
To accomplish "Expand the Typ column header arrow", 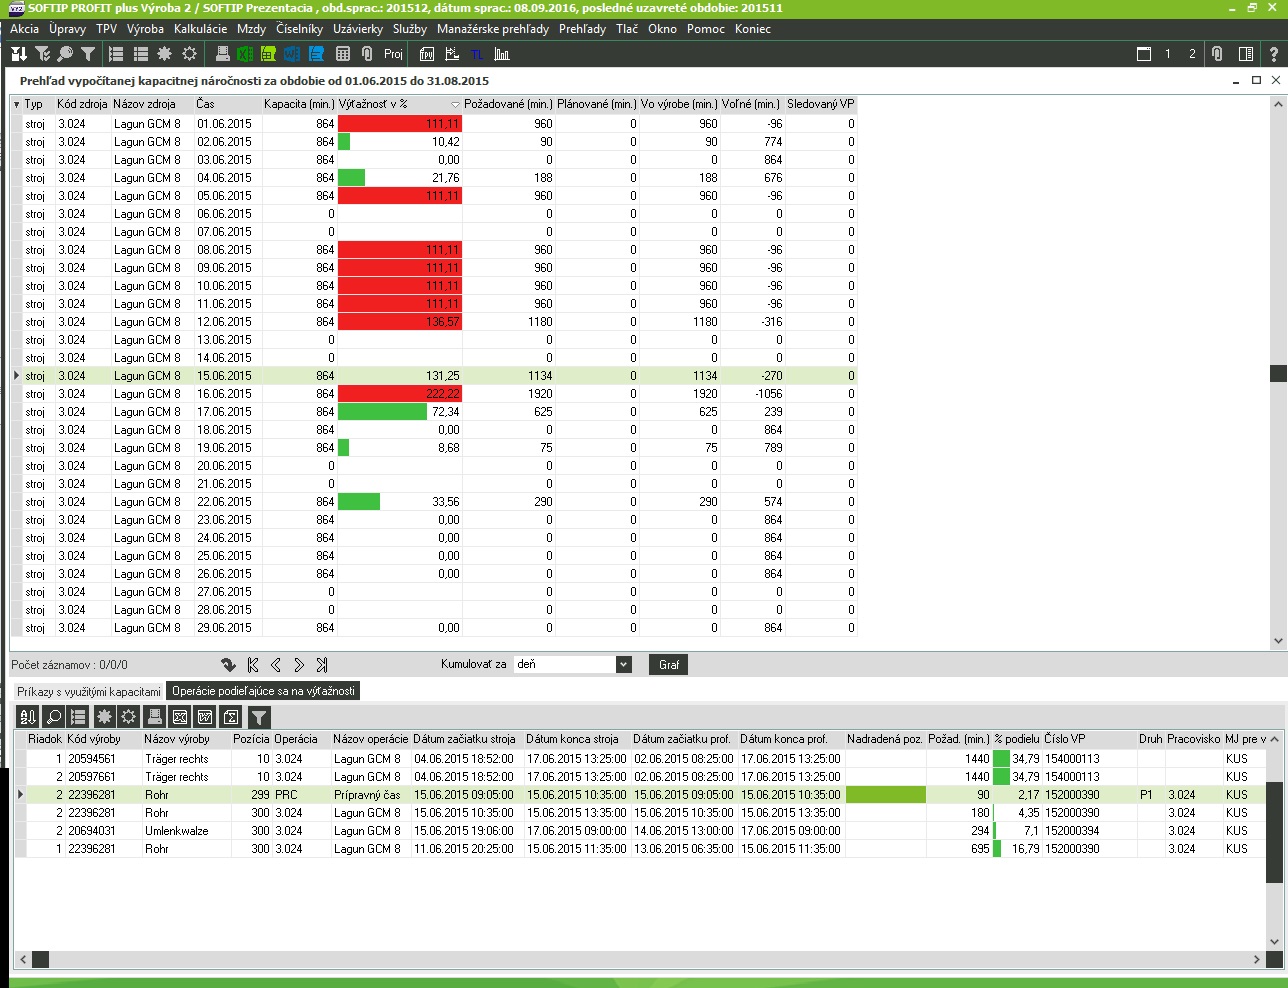I will [x=17, y=104].
